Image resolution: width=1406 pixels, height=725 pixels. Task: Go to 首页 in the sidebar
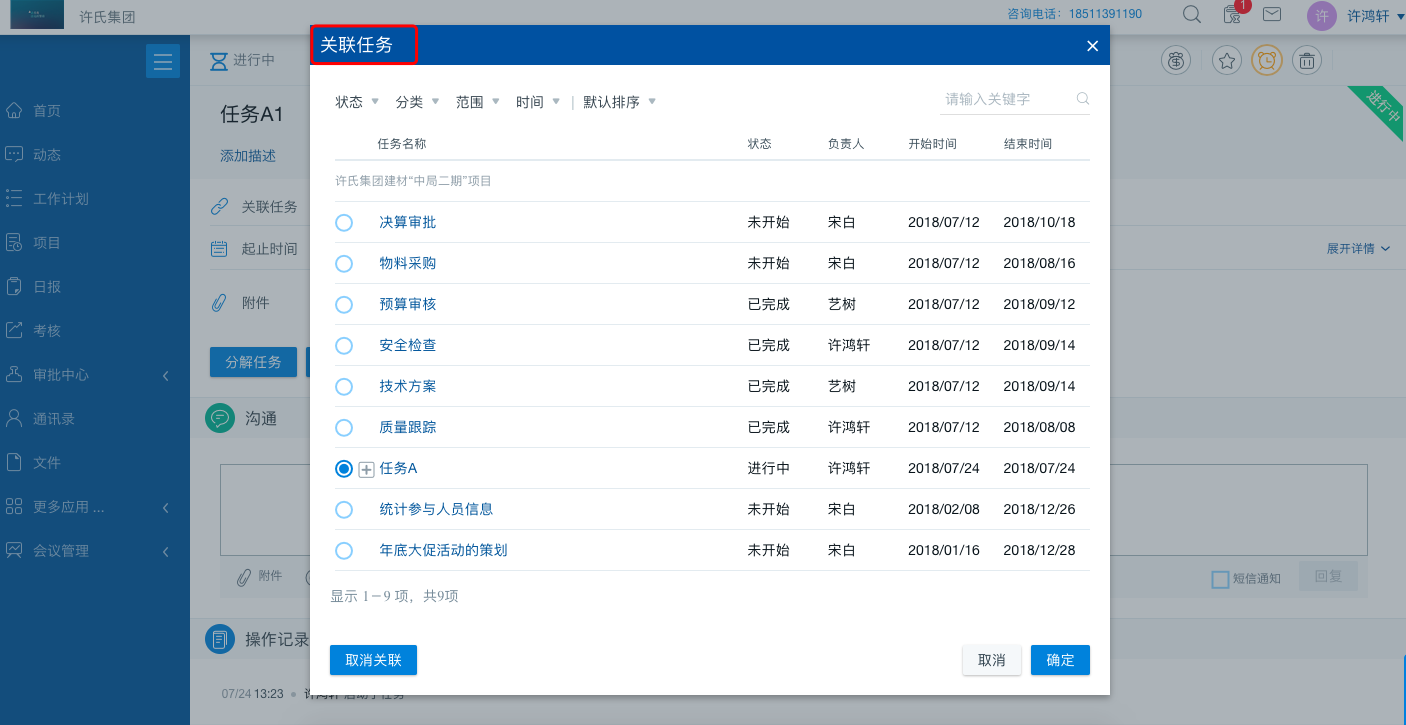tap(47, 111)
